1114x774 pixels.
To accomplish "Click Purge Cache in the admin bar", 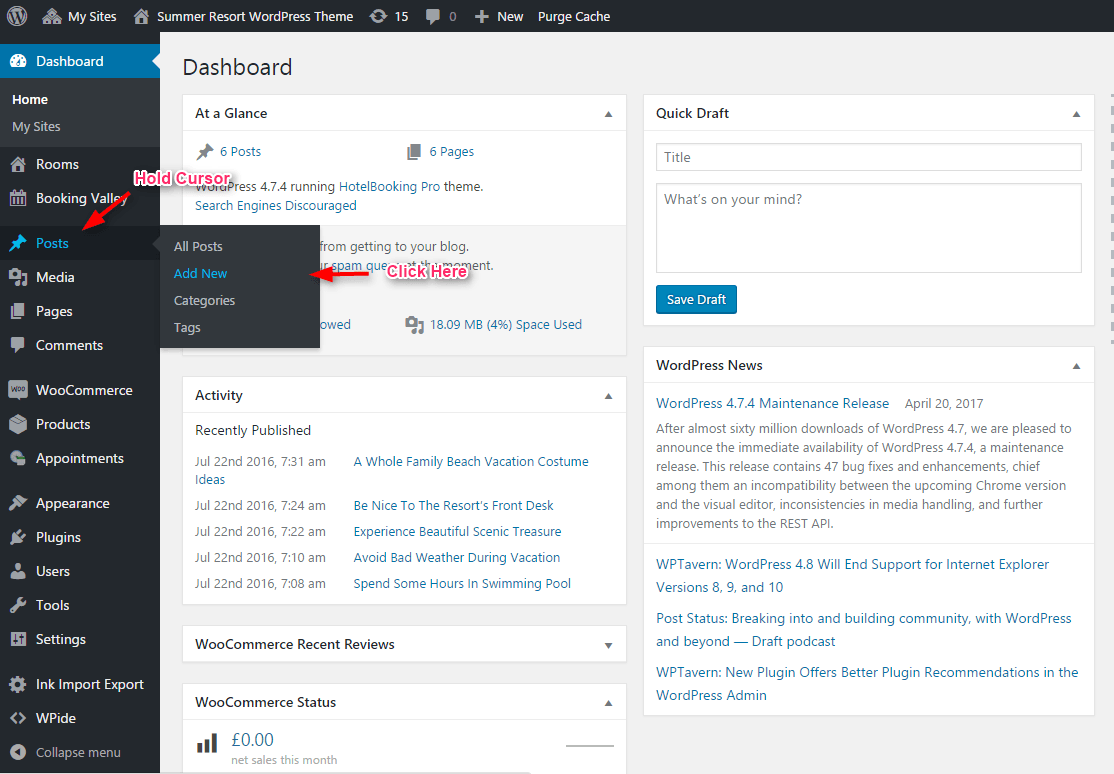I will pos(574,16).
